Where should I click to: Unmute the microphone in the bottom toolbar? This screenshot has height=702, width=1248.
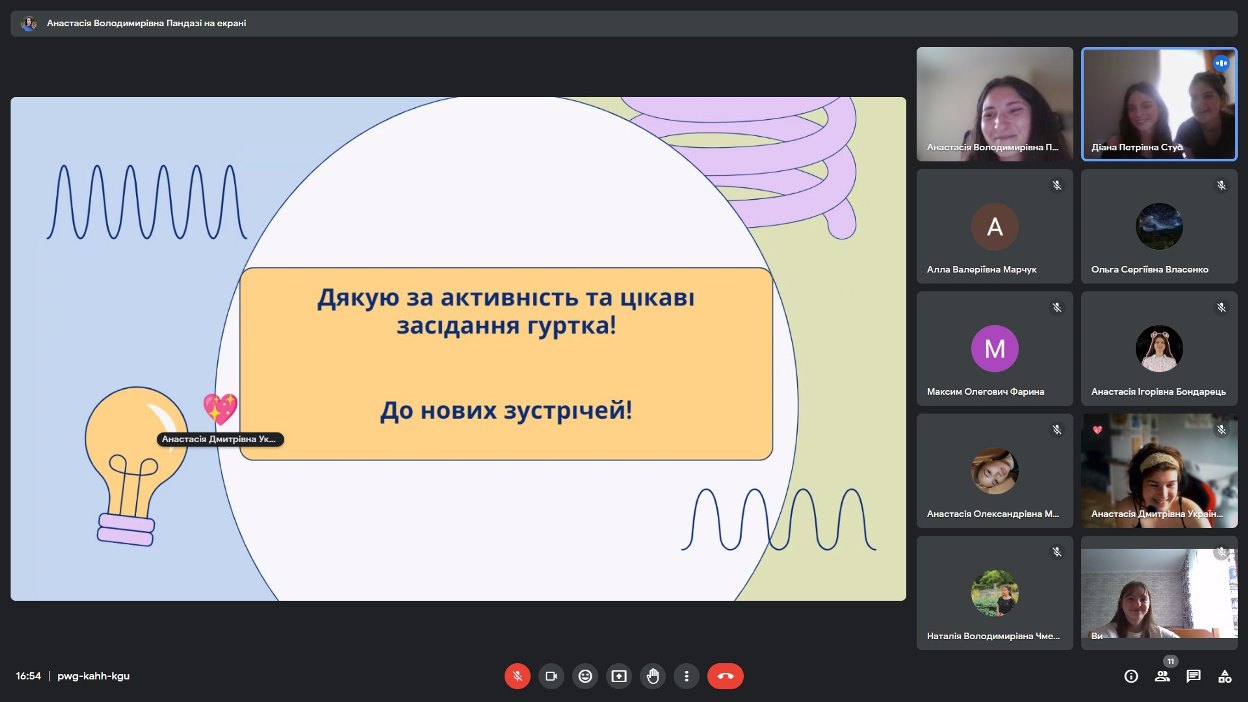pos(517,676)
